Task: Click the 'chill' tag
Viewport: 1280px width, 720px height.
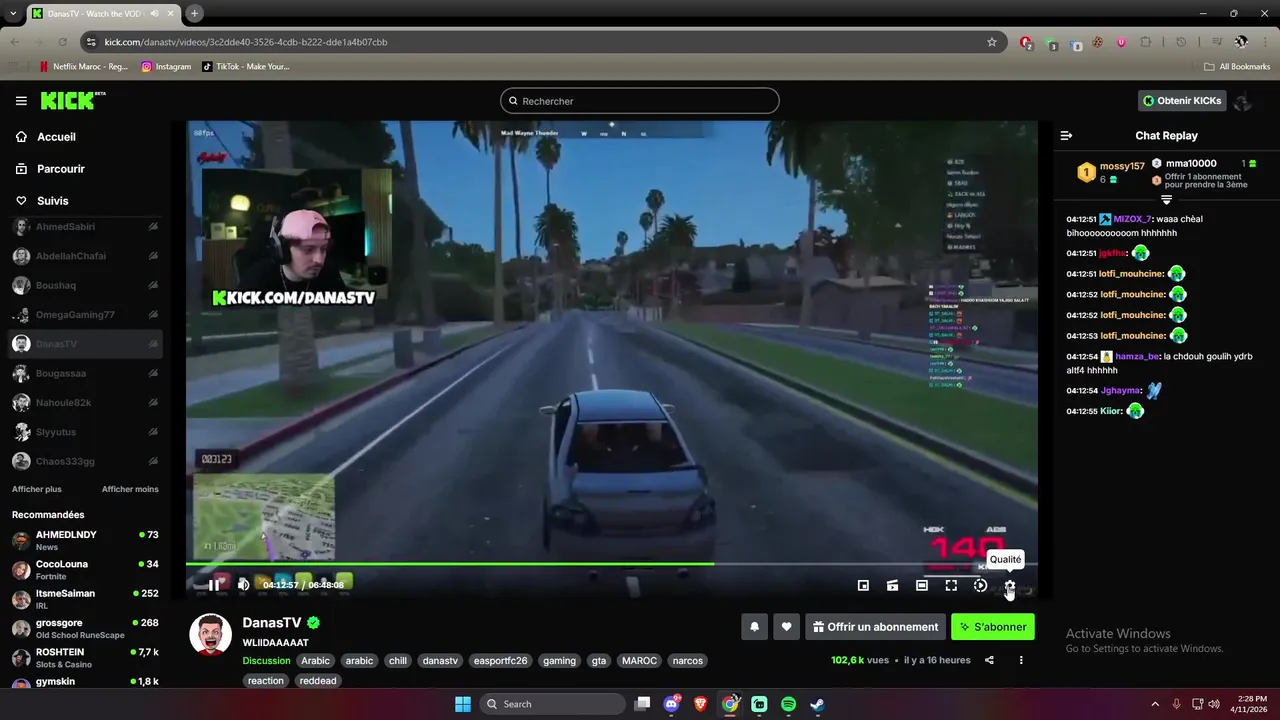Action: coord(398,661)
